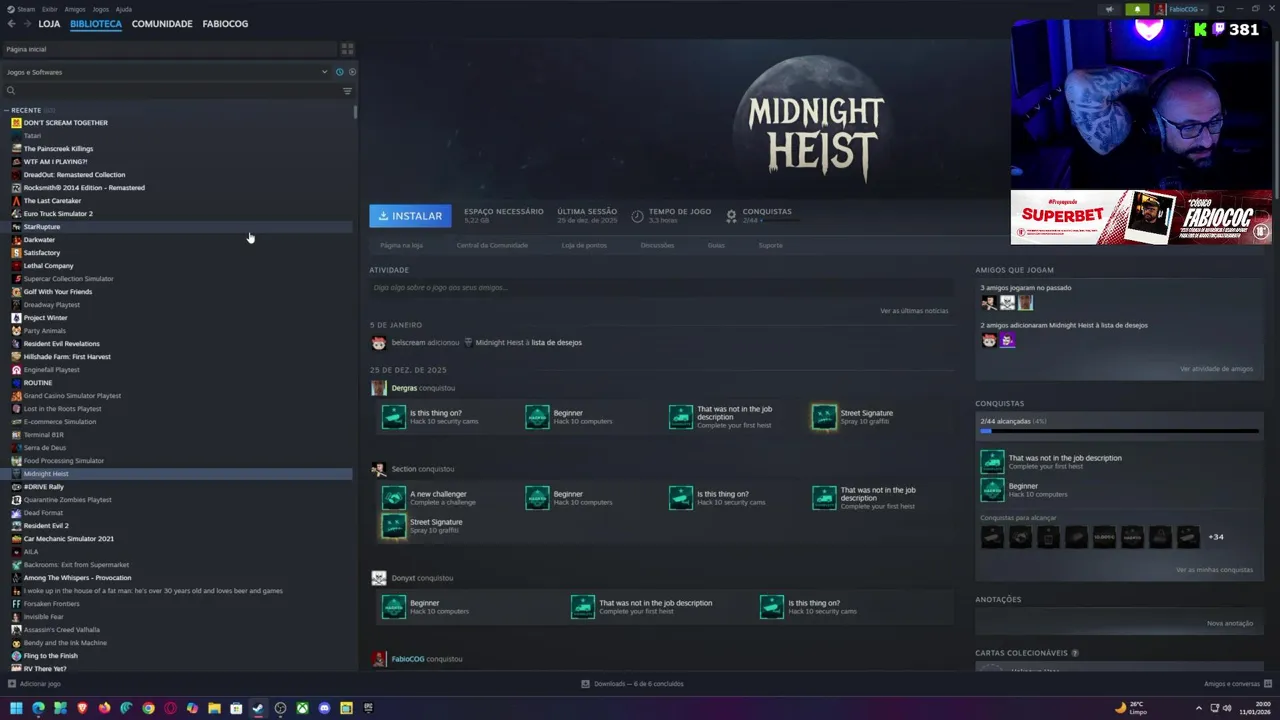Click the Conquistas trophy icon
The image size is (1280, 720).
pos(731,215)
